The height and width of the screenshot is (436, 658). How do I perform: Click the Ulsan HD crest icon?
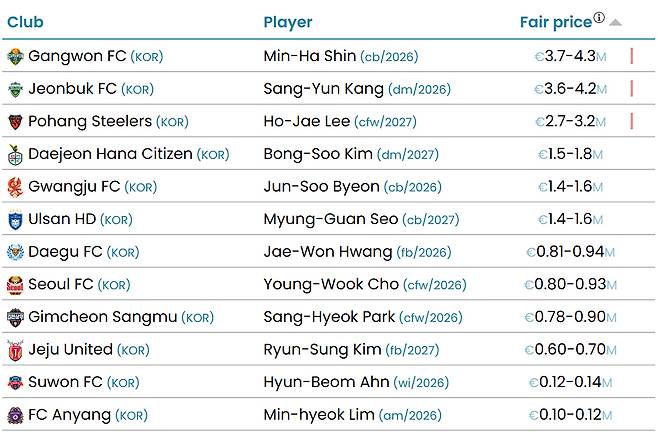point(15,220)
